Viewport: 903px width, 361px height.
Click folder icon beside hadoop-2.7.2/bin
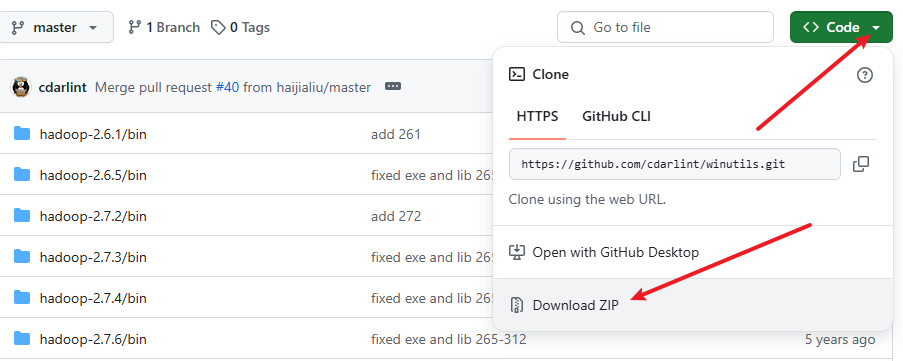pyautogui.click(x=22, y=215)
